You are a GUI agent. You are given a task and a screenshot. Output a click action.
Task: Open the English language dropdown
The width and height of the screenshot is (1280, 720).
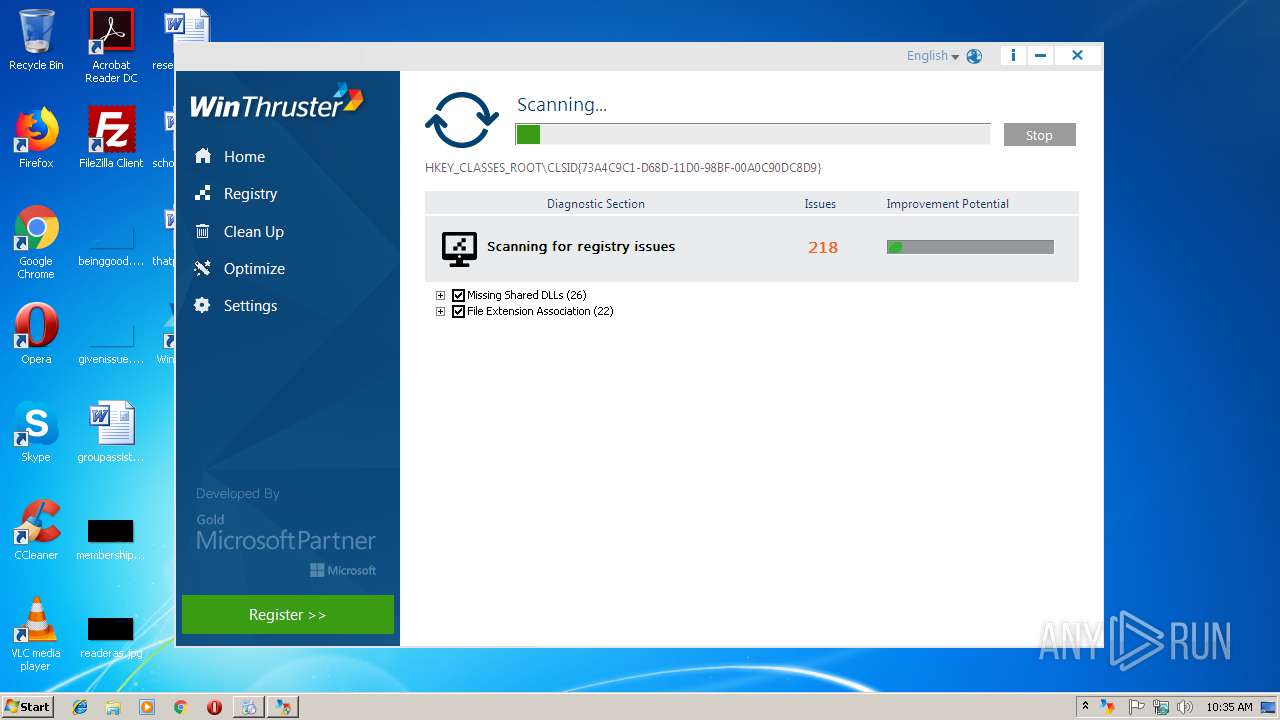tap(932, 56)
